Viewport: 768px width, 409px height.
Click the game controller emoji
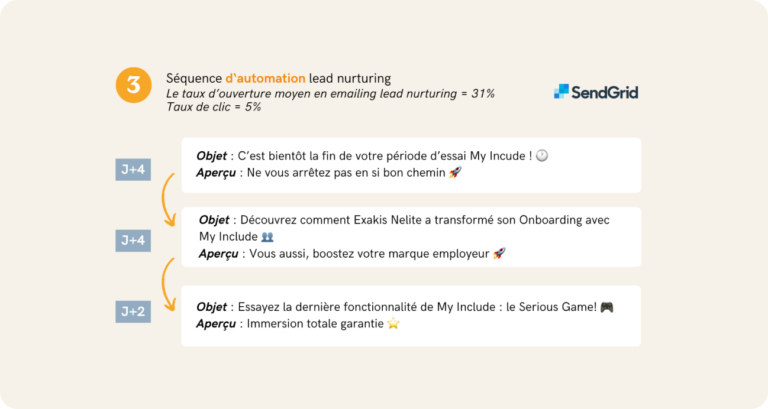coord(605,307)
